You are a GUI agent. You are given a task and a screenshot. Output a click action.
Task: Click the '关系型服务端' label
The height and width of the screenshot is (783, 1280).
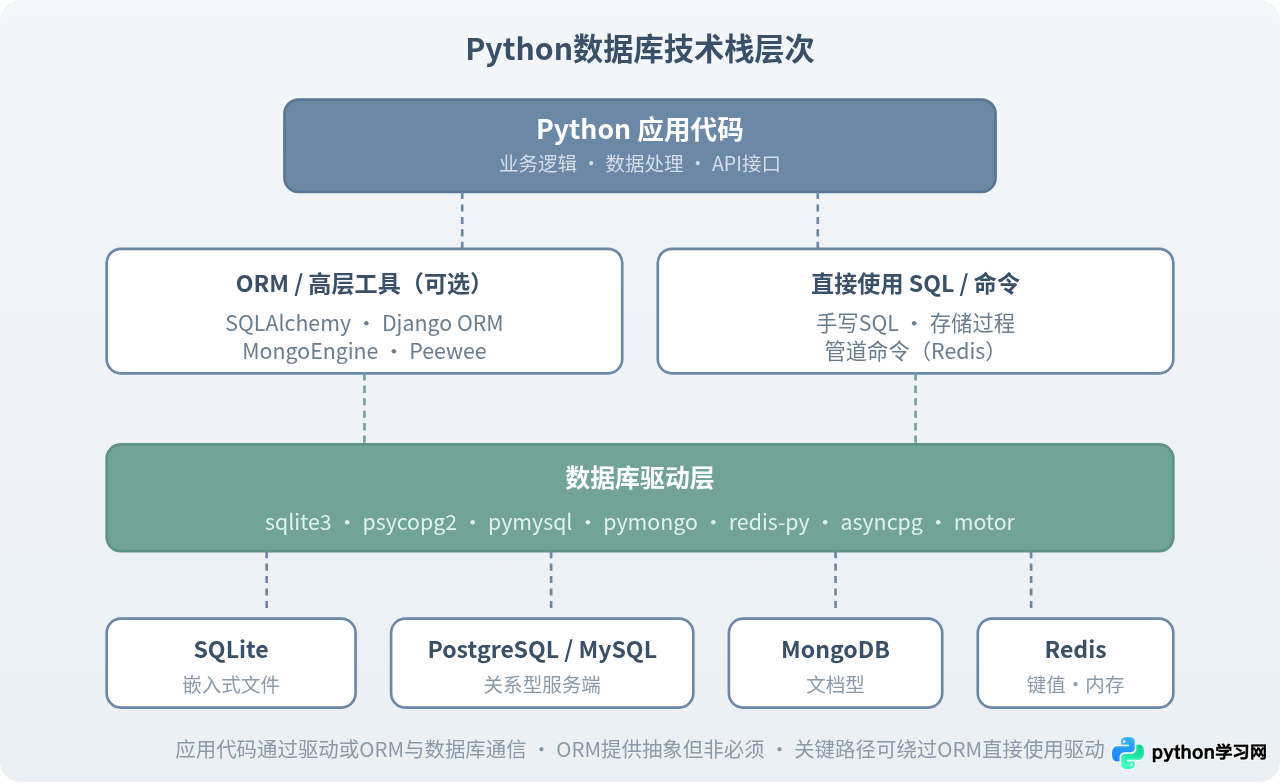tap(542, 685)
